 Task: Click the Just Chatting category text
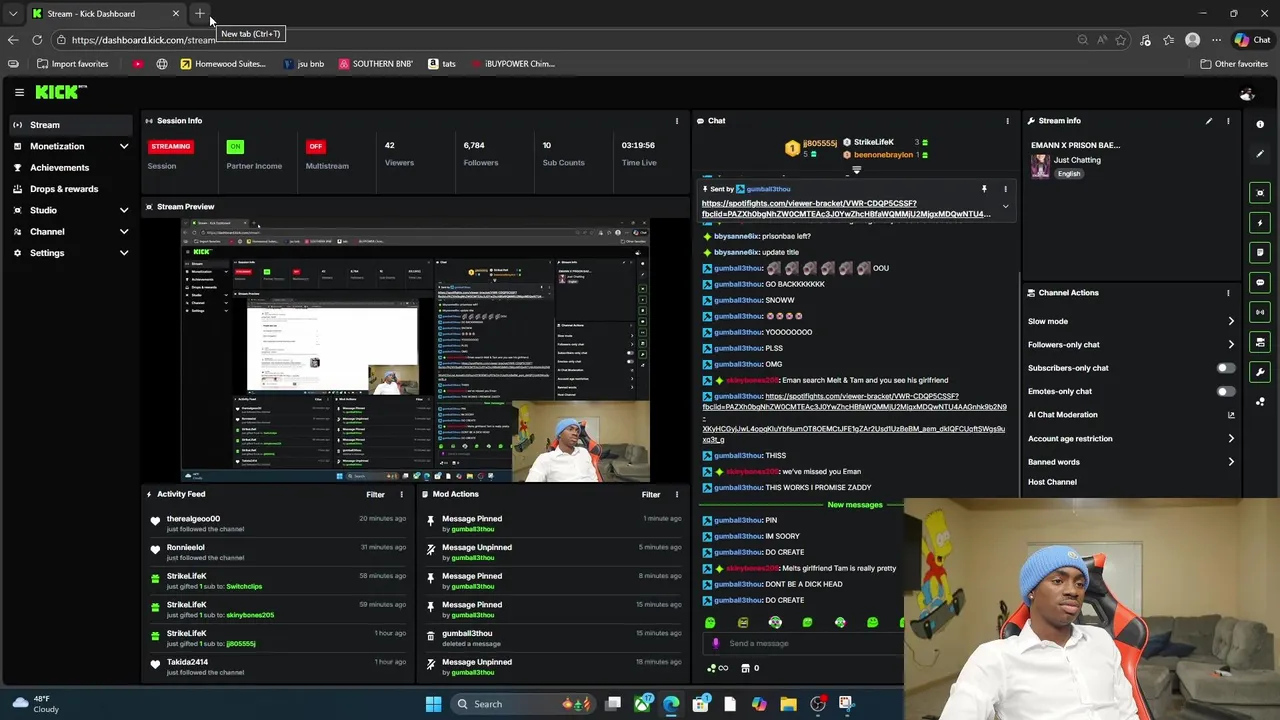coord(1077,160)
